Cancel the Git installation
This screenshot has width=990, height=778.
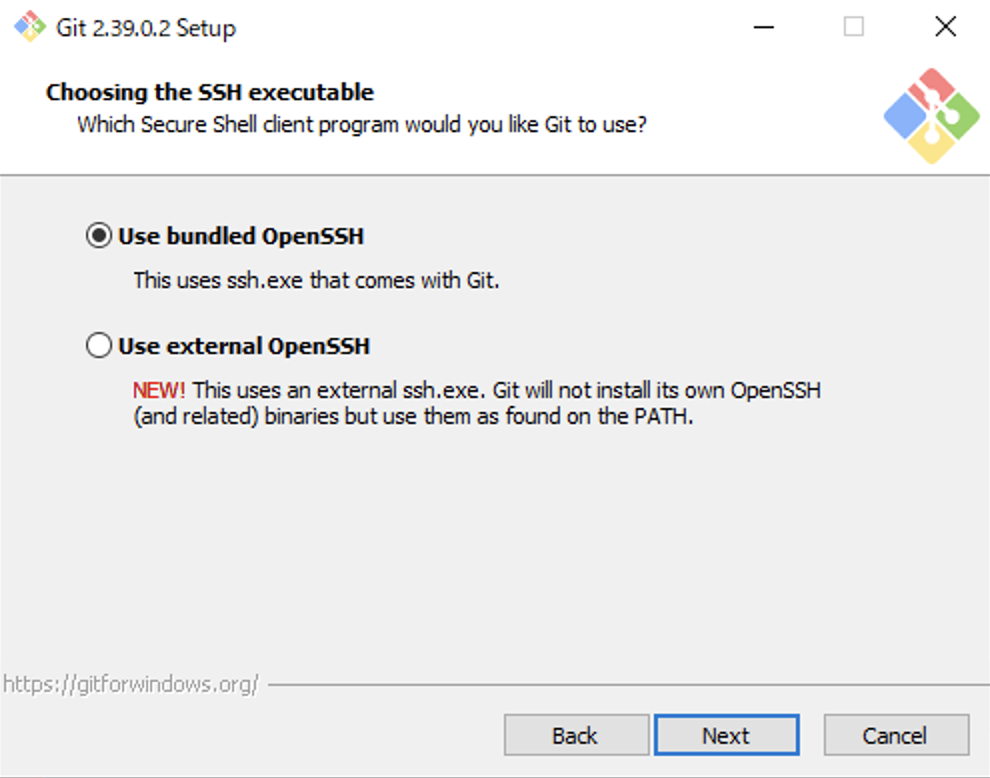[x=895, y=736]
